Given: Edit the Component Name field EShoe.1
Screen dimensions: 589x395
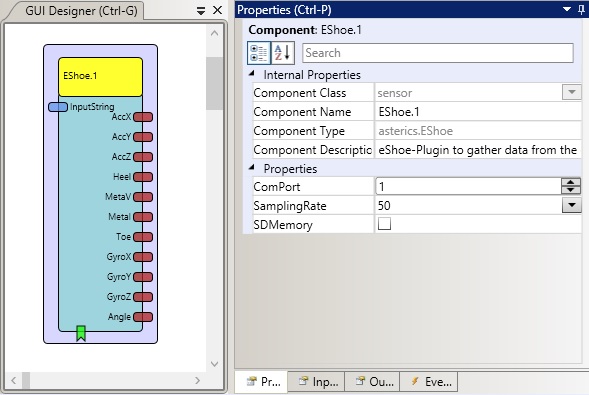Looking at the screenshot, I should click(x=478, y=112).
